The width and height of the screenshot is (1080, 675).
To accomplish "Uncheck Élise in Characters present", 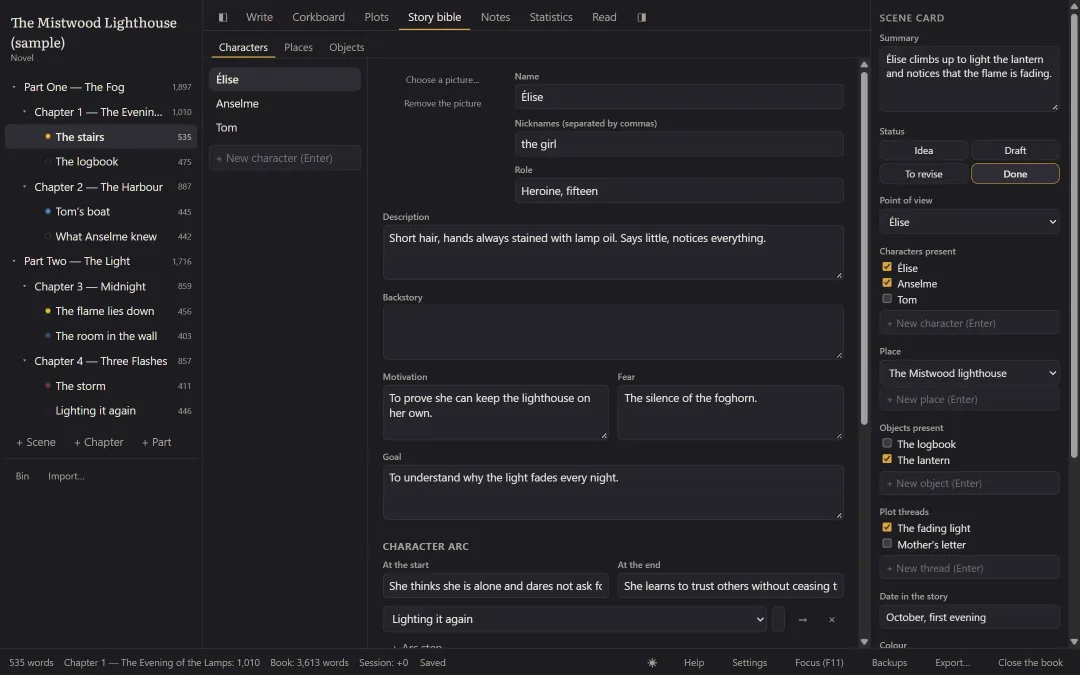I will click(887, 267).
